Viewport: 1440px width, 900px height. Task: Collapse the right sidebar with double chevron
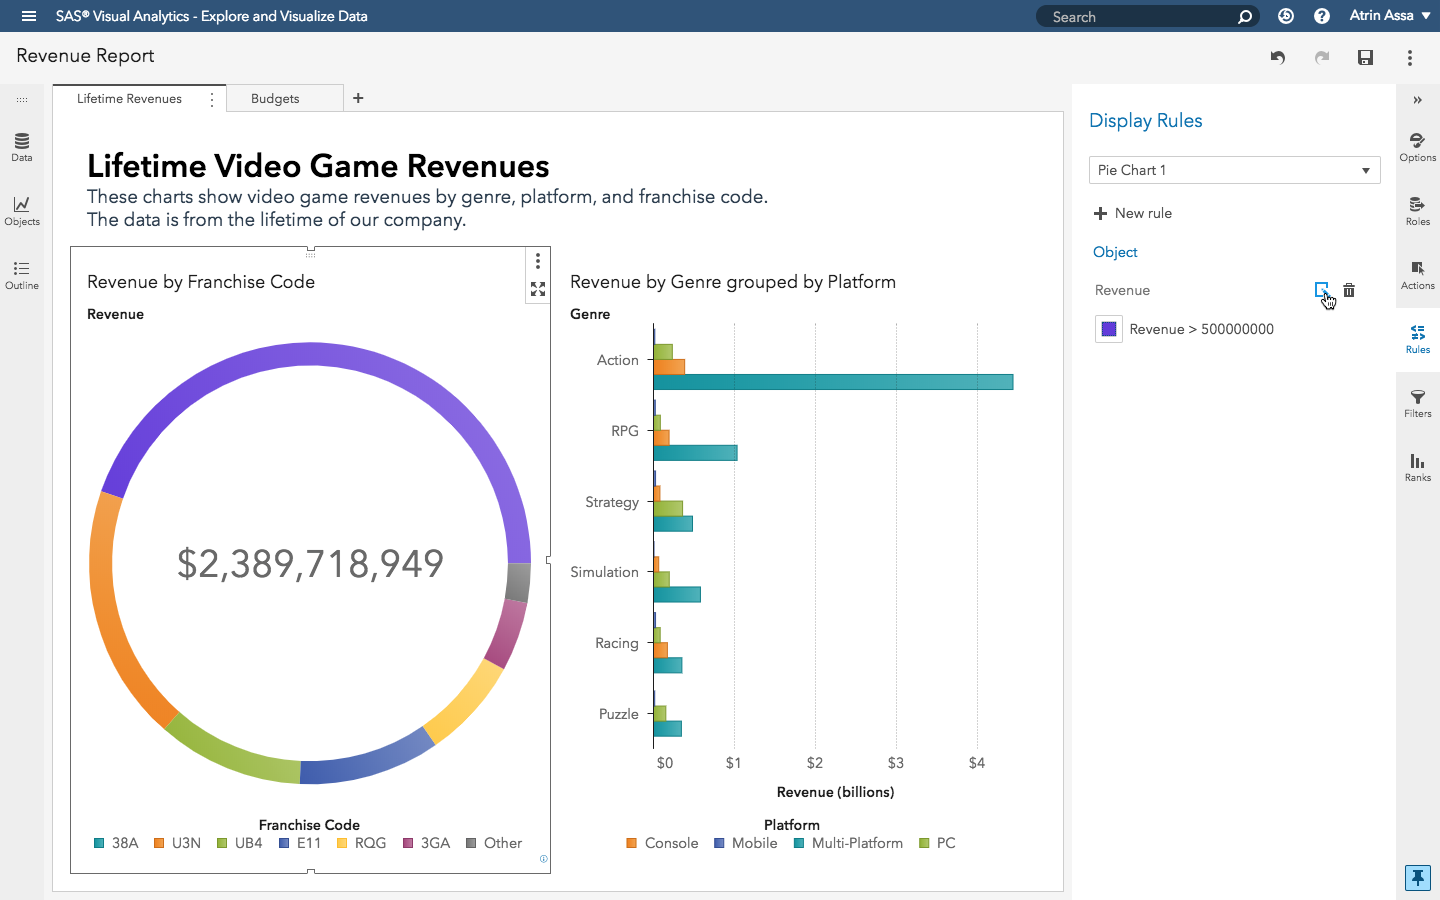1417,99
